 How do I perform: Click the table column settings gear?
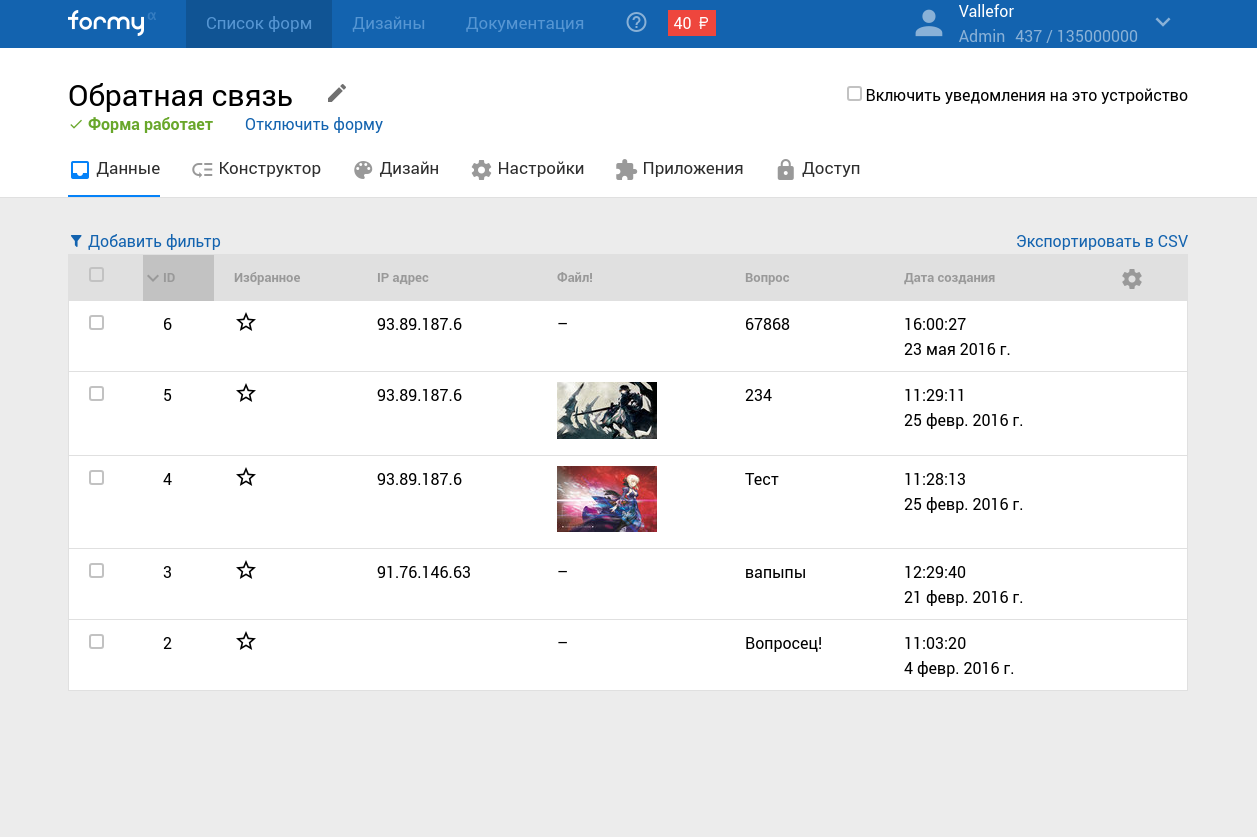click(1131, 279)
